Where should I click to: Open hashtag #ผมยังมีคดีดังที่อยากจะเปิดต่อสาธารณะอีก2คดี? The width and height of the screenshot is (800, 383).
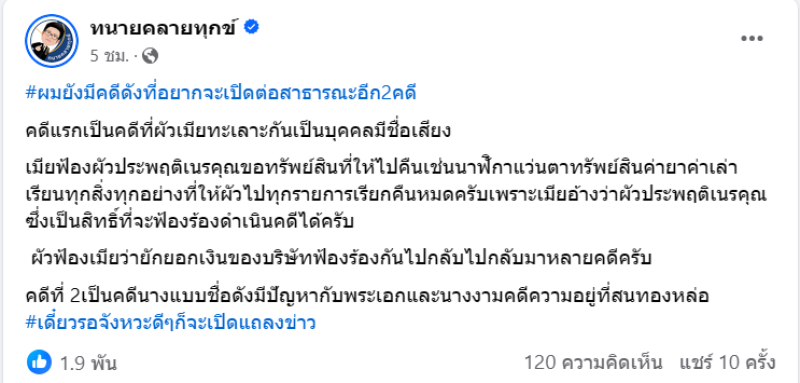[x=221, y=94]
